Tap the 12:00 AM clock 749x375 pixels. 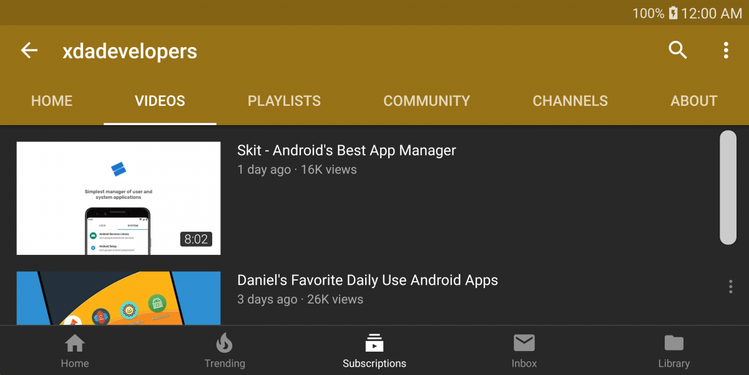(x=711, y=13)
